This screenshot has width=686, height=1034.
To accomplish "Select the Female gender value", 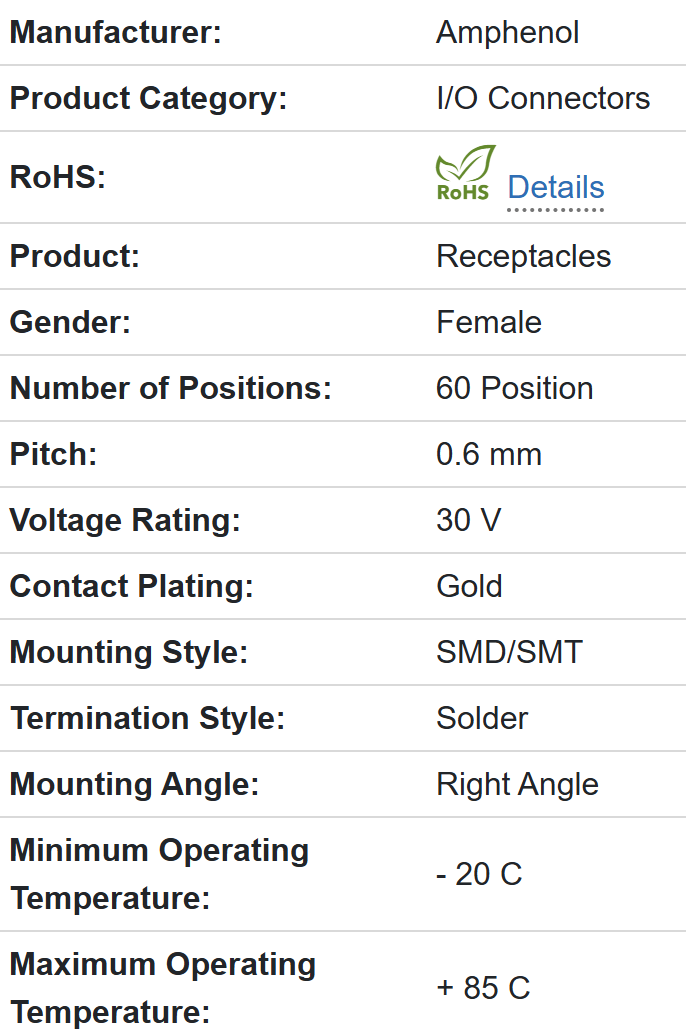I will 489,323.
